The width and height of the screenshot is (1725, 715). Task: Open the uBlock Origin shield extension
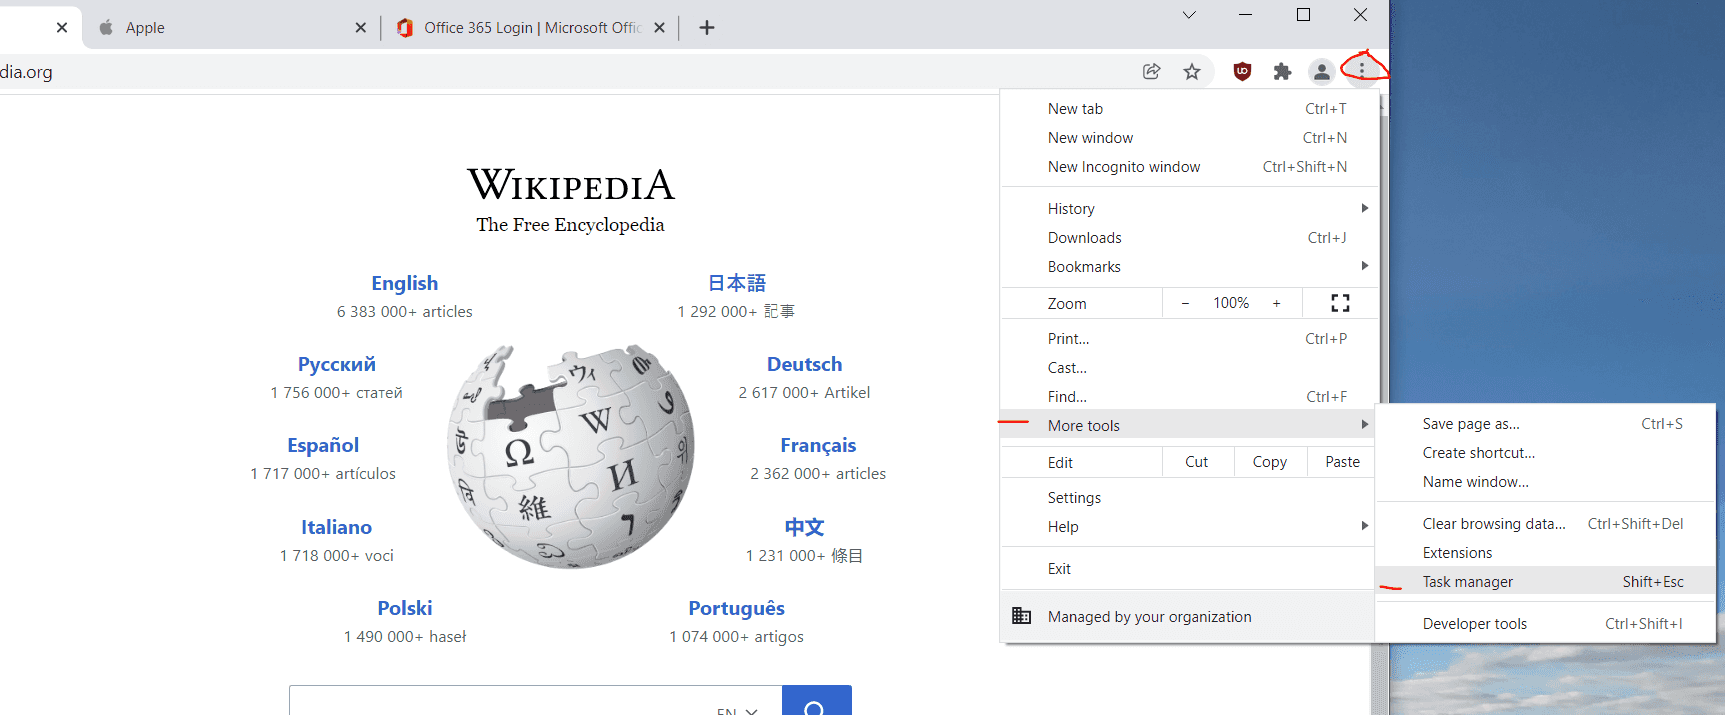[1242, 71]
